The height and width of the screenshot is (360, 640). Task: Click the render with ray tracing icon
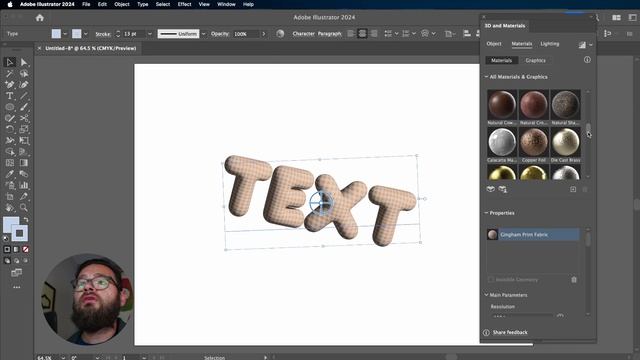click(x=582, y=44)
